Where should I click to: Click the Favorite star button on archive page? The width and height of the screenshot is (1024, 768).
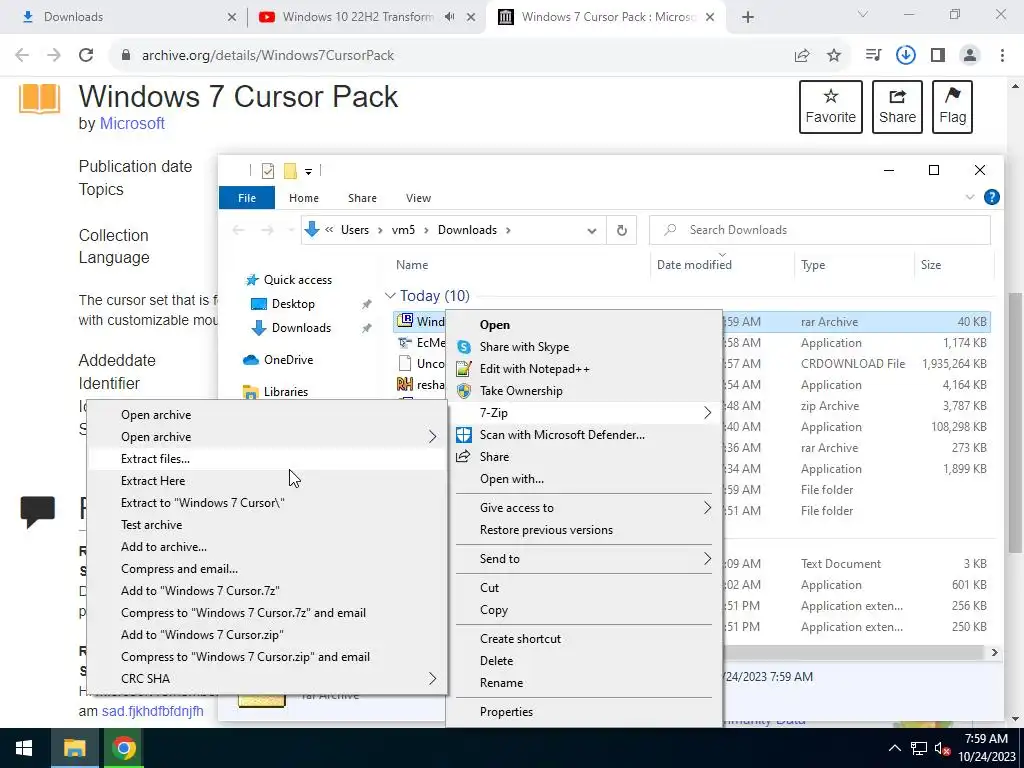pyautogui.click(x=831, y=107)
